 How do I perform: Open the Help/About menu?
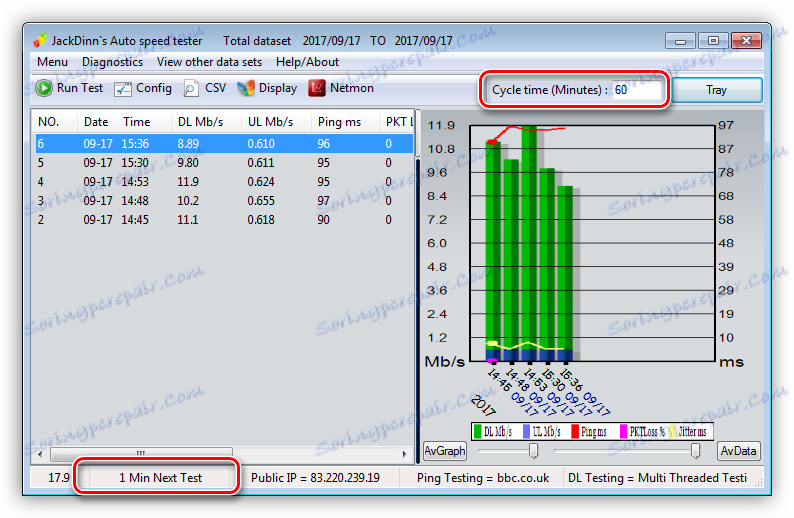[x=307, y=62]
